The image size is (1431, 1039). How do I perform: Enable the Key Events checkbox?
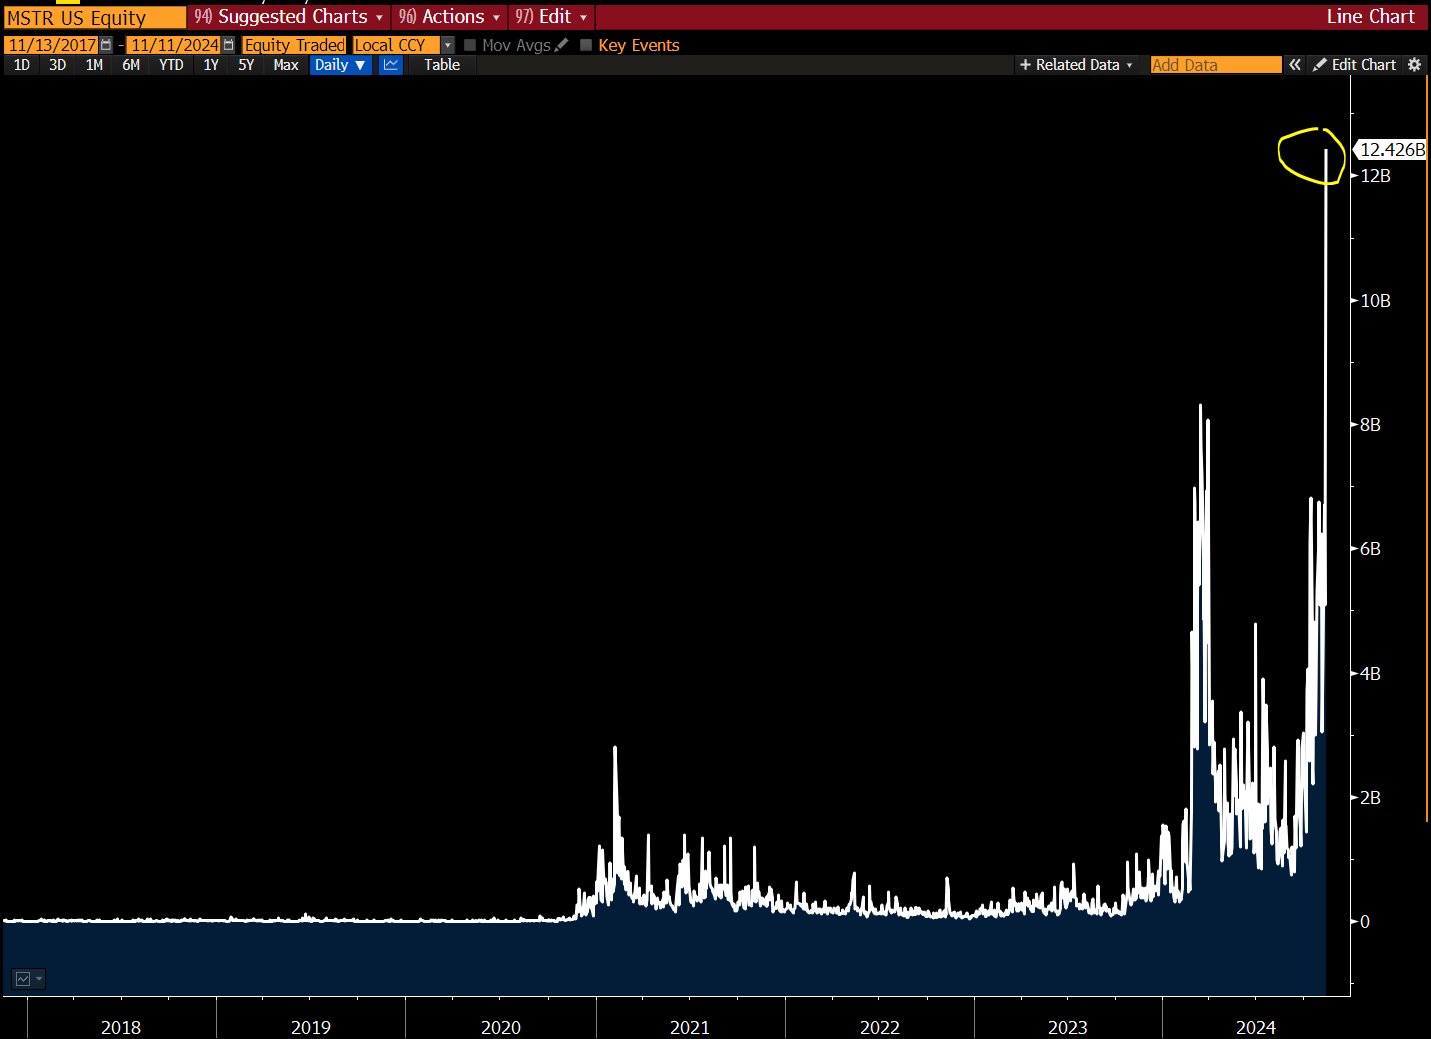[x=586, y=45]
